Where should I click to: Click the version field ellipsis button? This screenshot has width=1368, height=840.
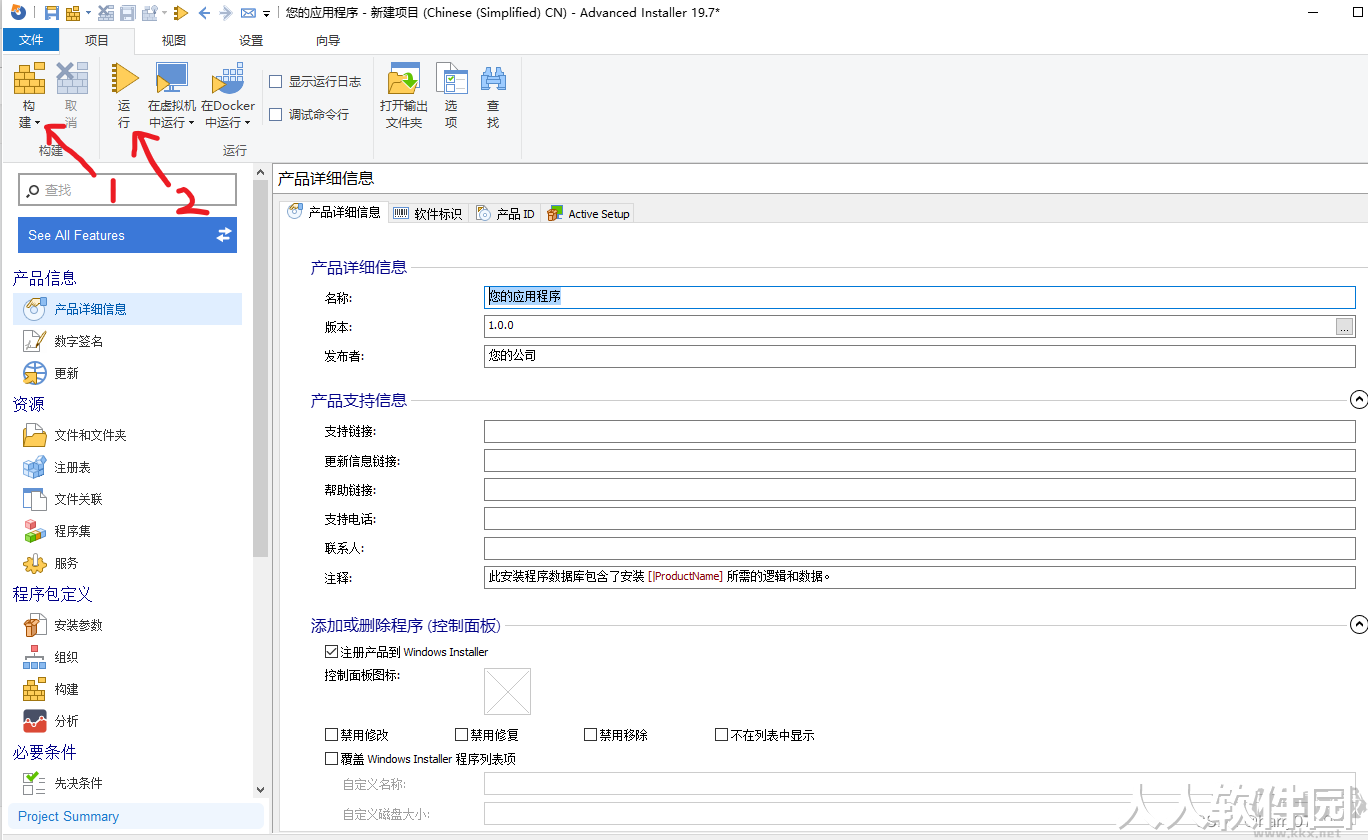click(x=1345, y=327)
